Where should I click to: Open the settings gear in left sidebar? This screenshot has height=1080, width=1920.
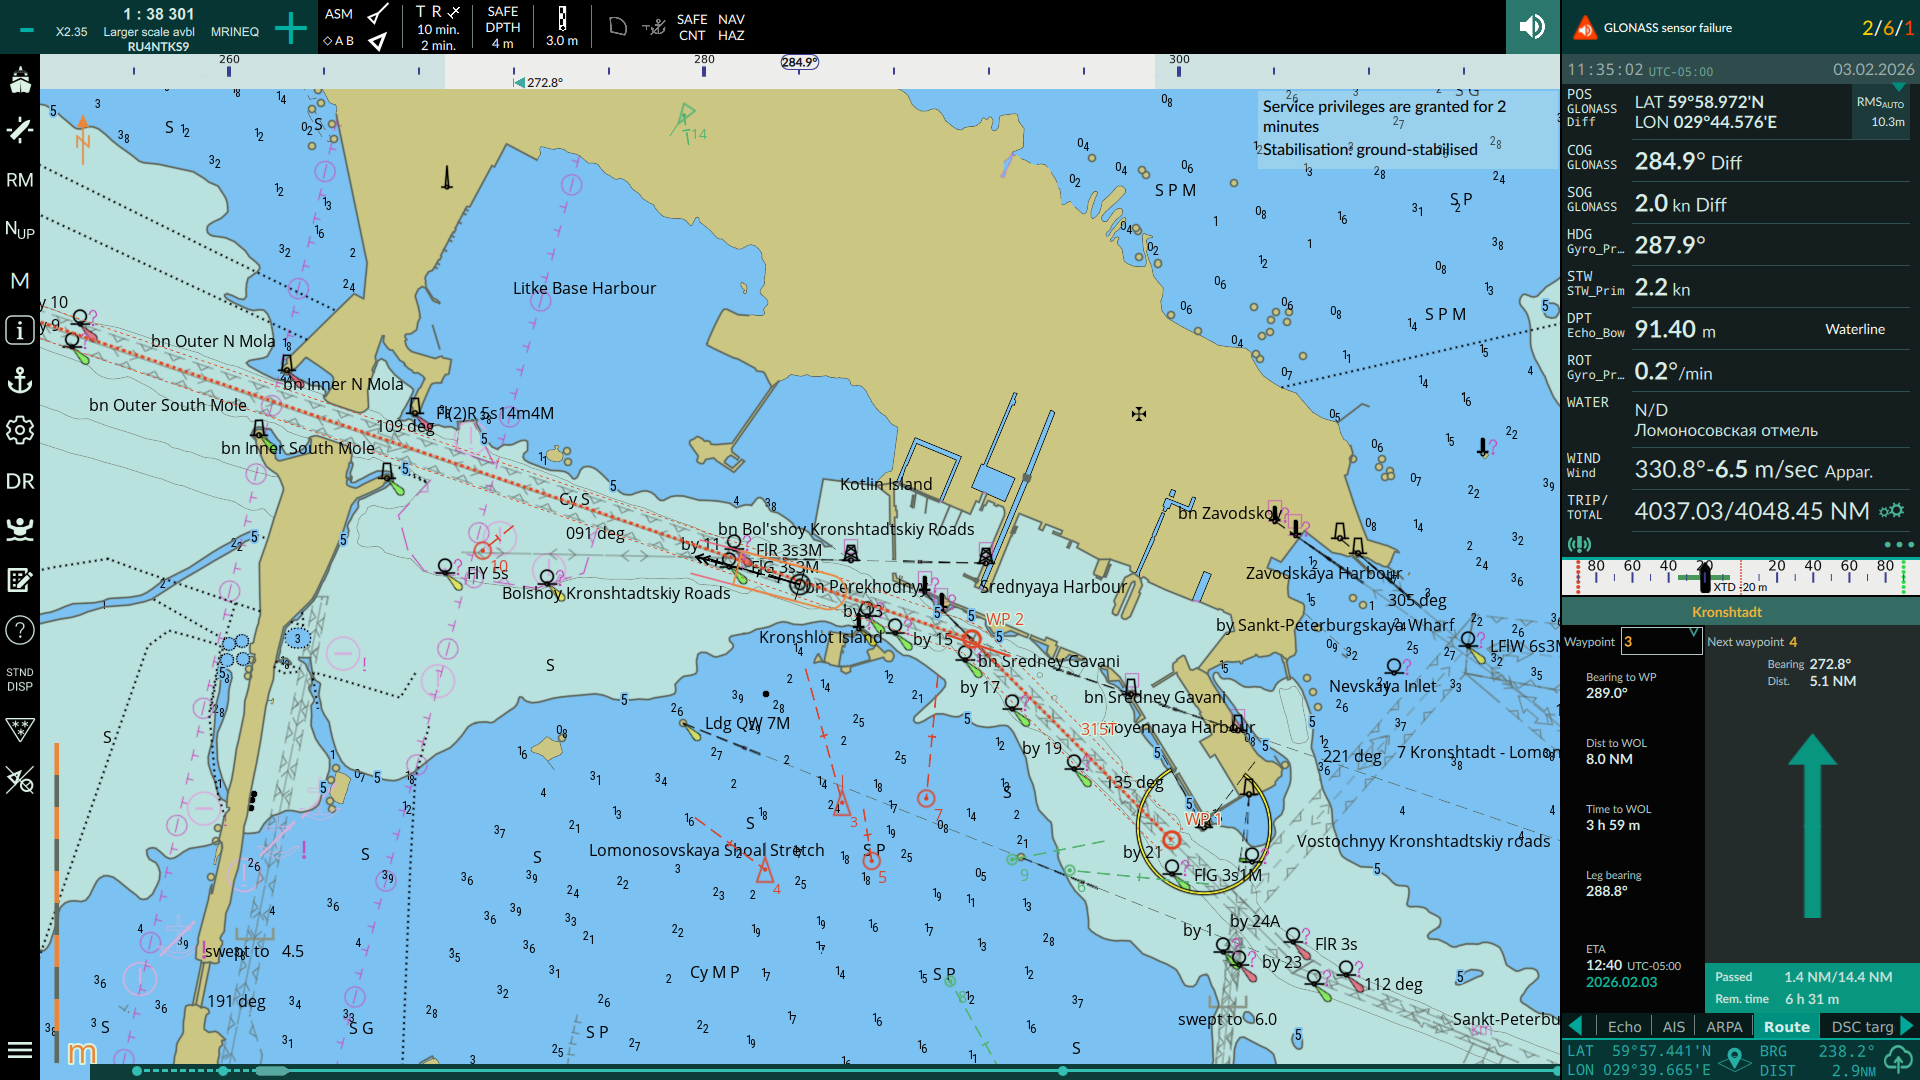click(20, 430)
